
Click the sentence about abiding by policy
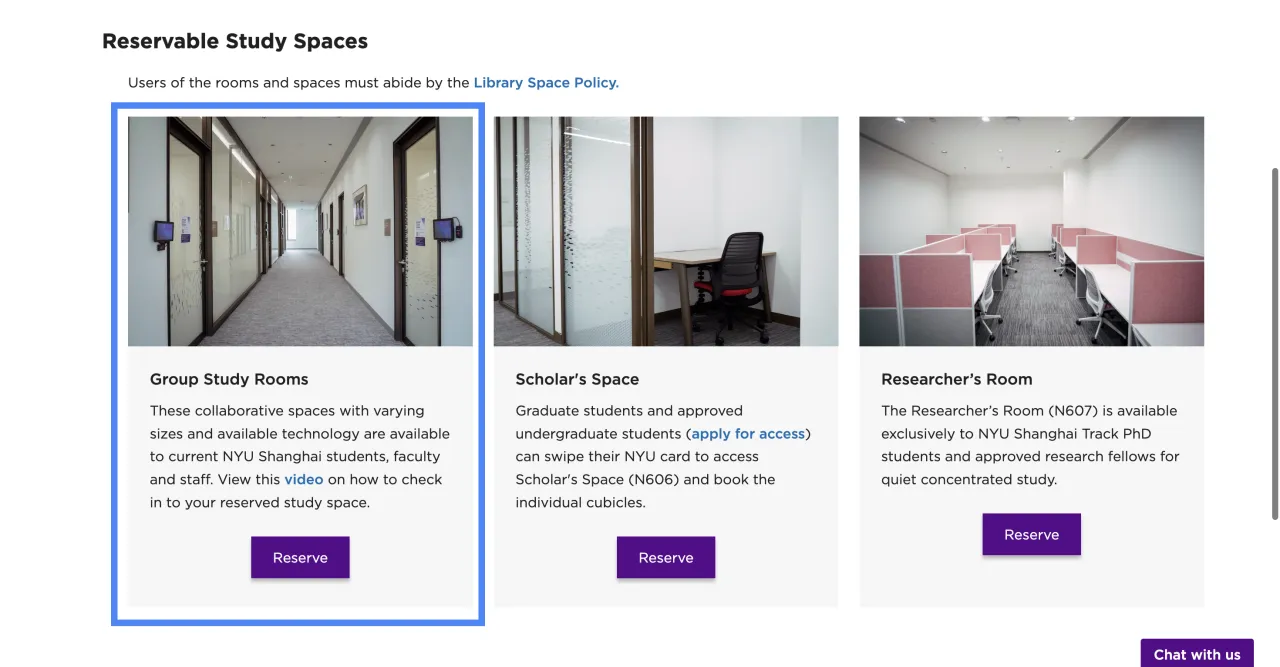pos(298,83)
